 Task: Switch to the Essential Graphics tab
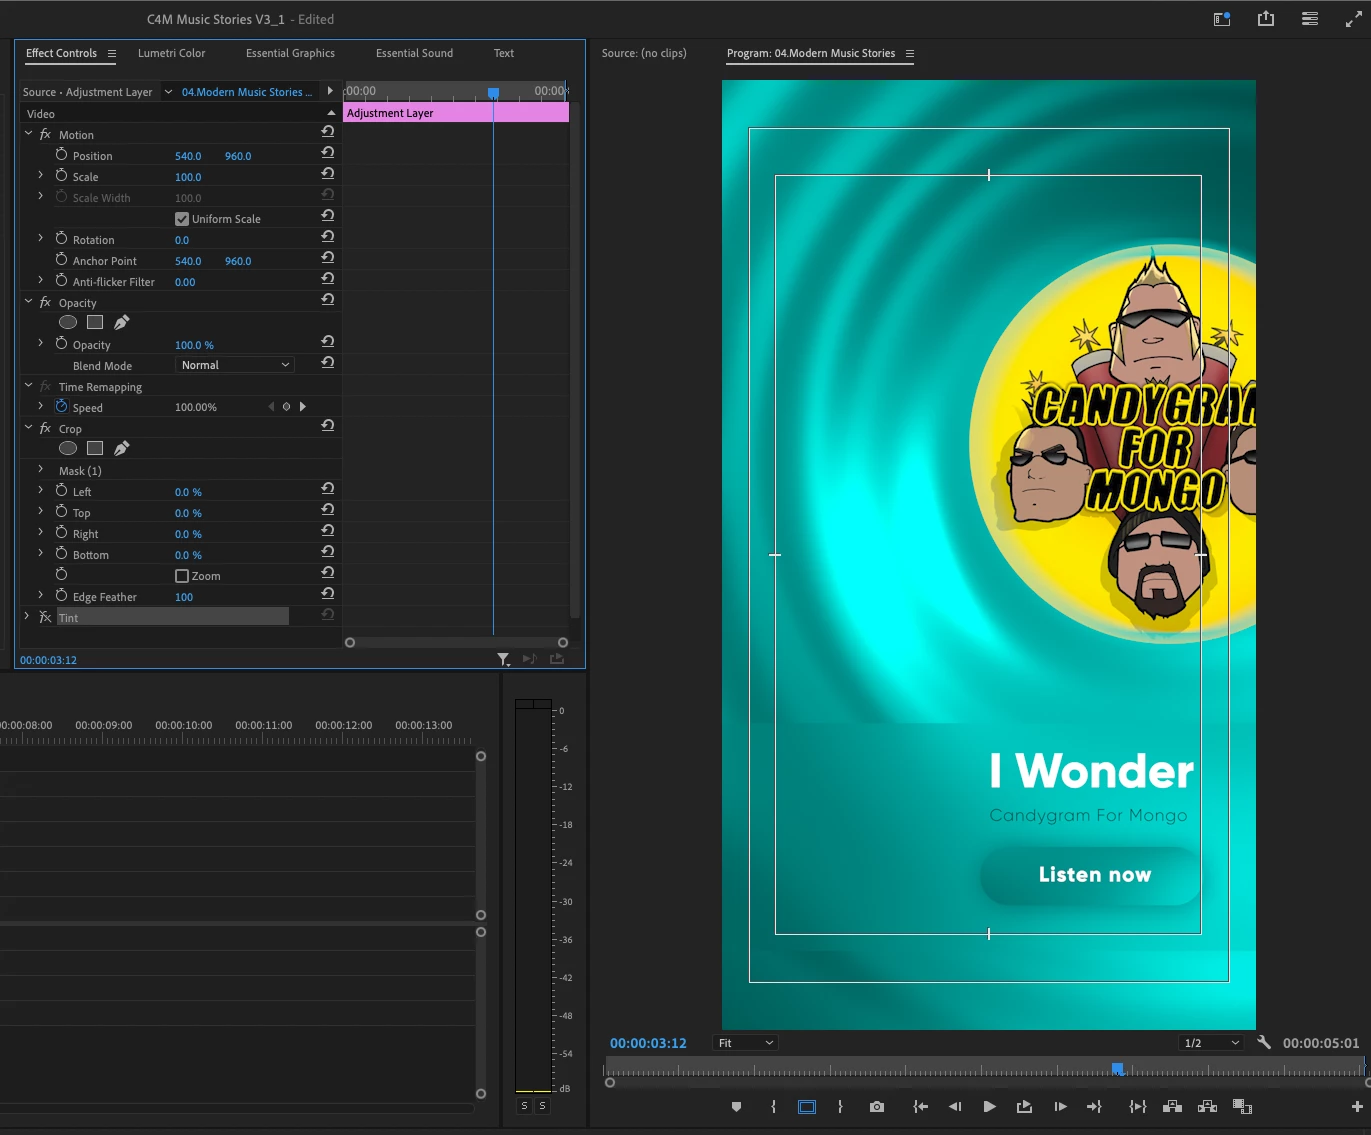tap(290, 53)
